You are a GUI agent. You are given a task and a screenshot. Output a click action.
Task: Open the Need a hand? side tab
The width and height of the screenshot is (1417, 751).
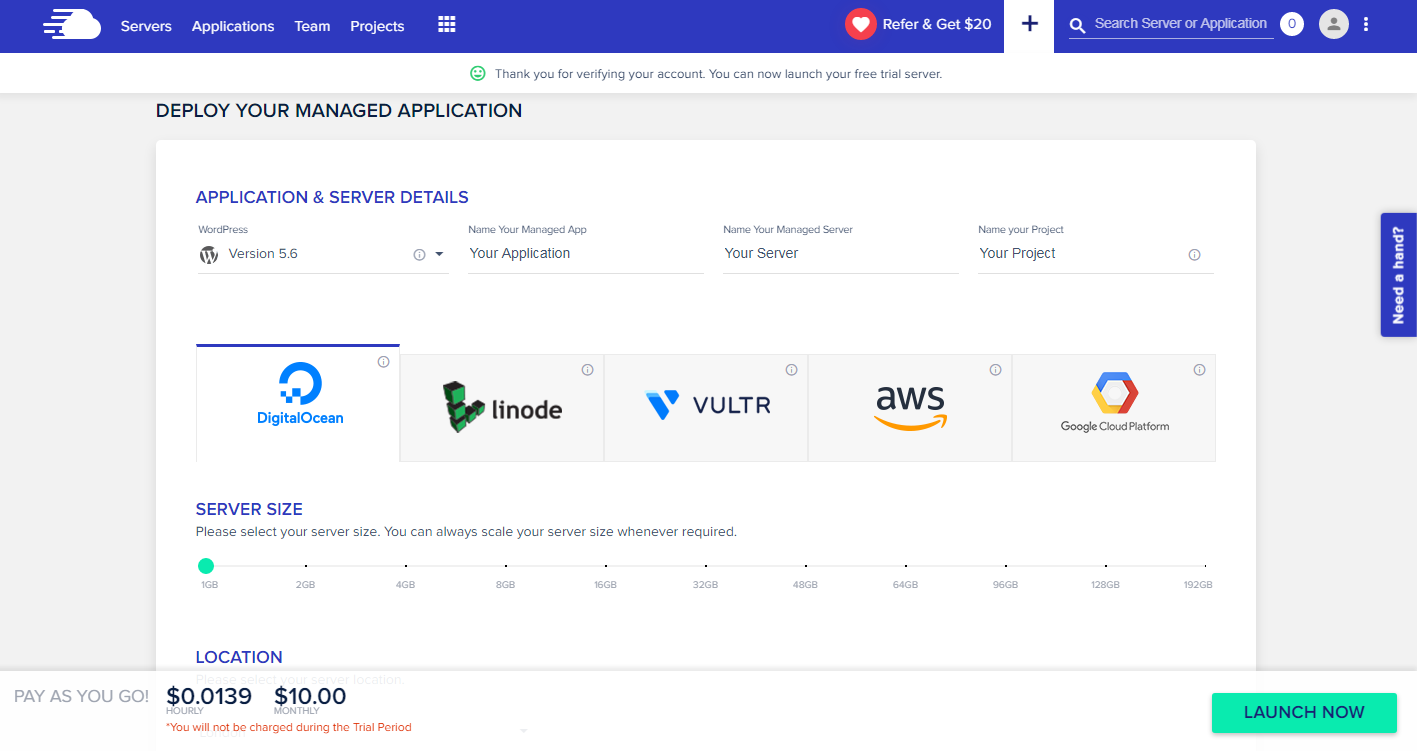click(x=1398, y=275)
